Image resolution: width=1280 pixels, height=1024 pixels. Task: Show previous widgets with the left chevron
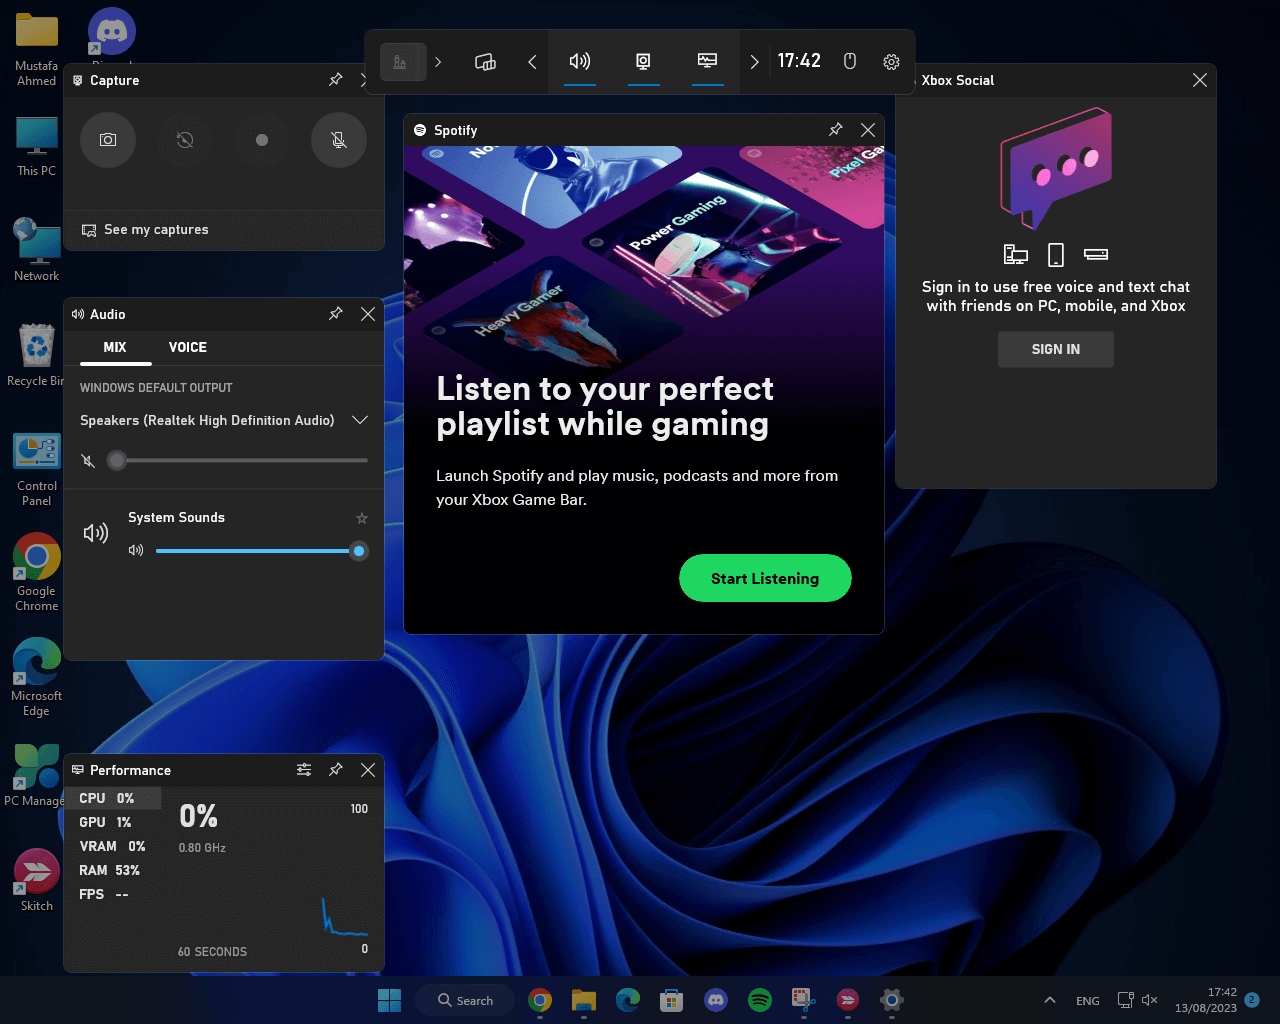[x=532, y=62]
